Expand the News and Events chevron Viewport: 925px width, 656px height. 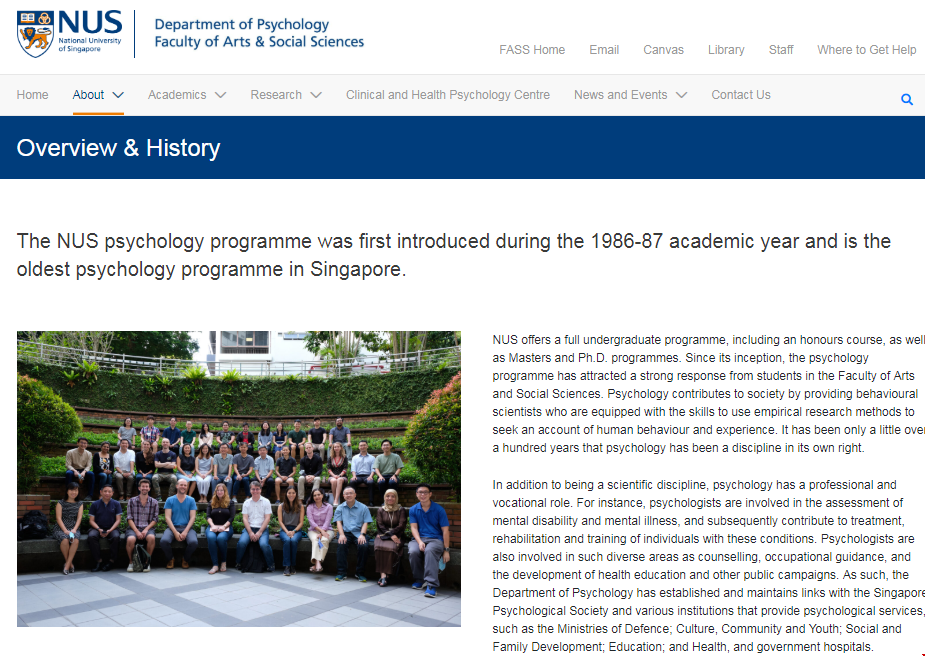tap(681, 94)
